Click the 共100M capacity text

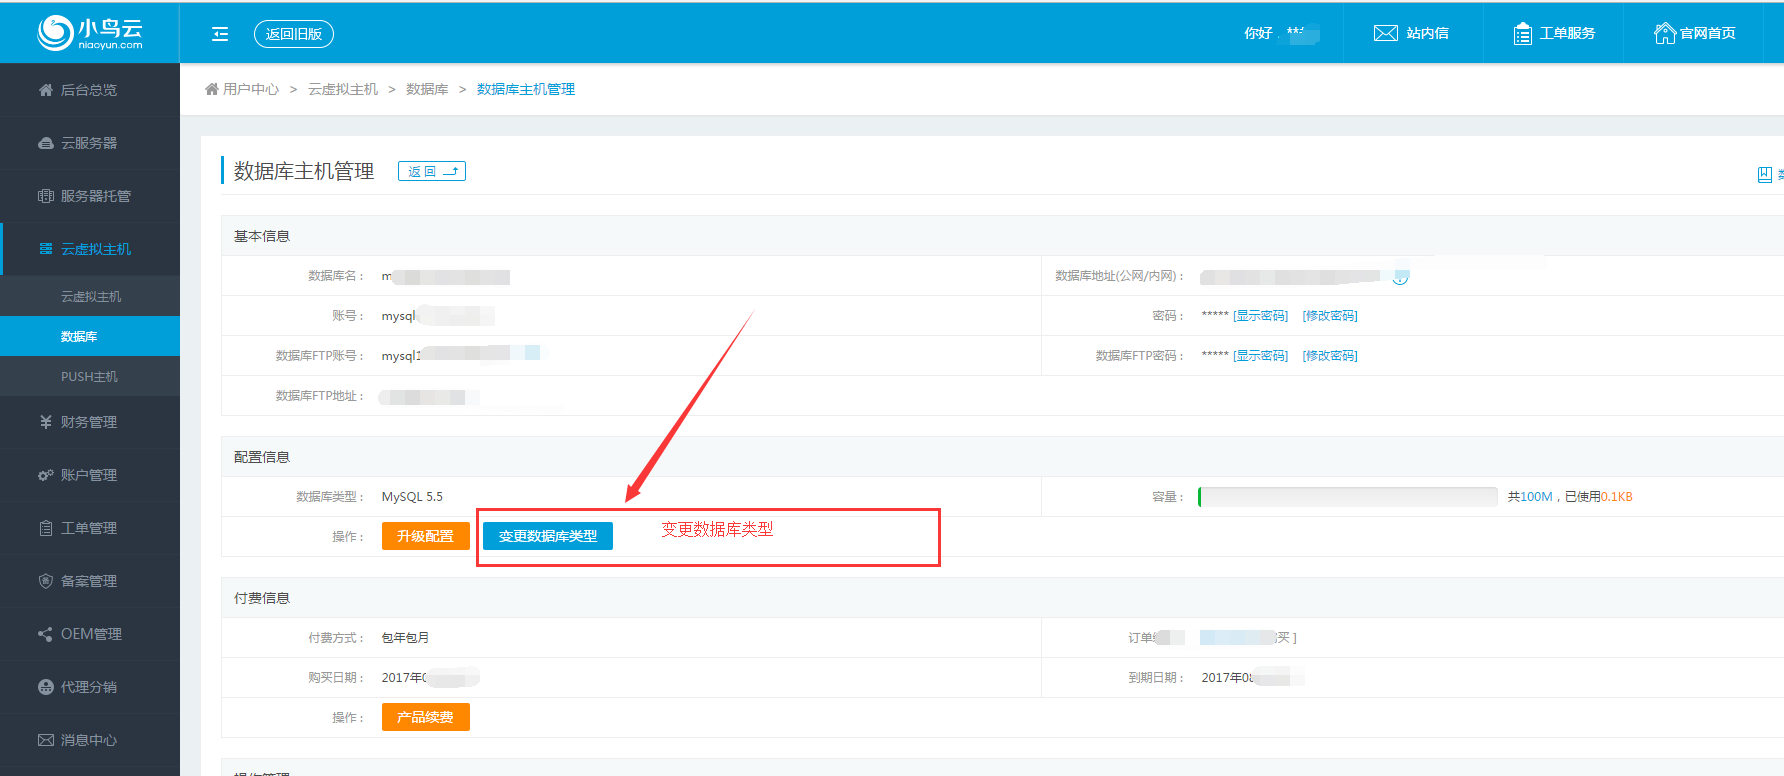point(1530,496)
